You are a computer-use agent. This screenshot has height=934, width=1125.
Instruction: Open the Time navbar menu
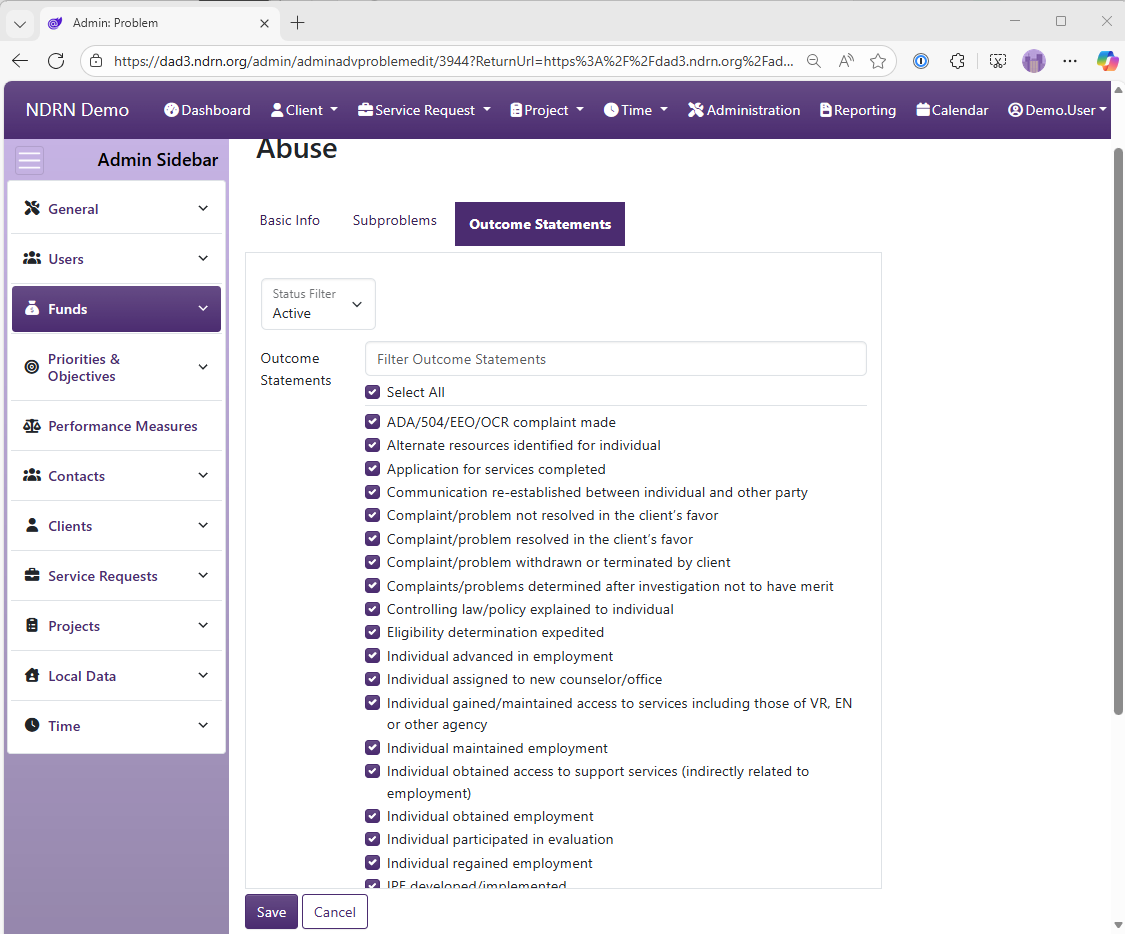[x=636, y=110]
